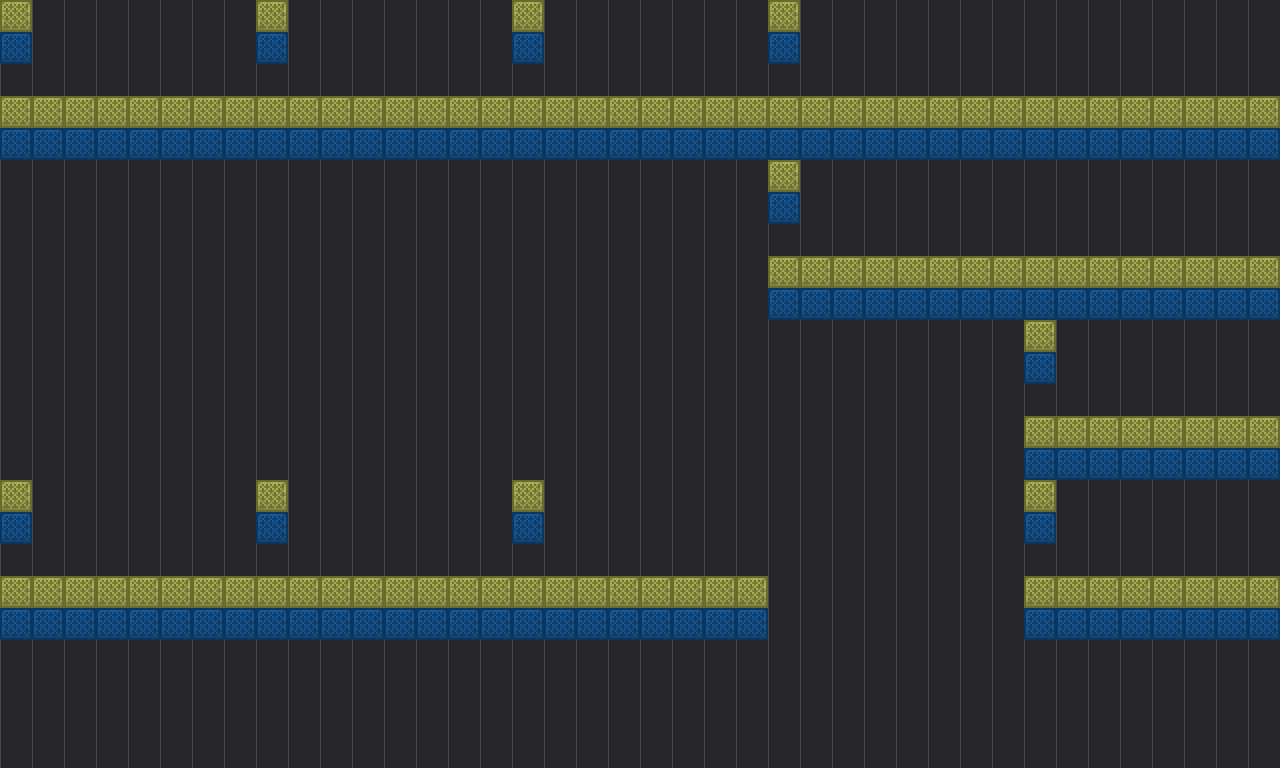
Task: Click the first olive block in the top row
Action: (16, 16)
